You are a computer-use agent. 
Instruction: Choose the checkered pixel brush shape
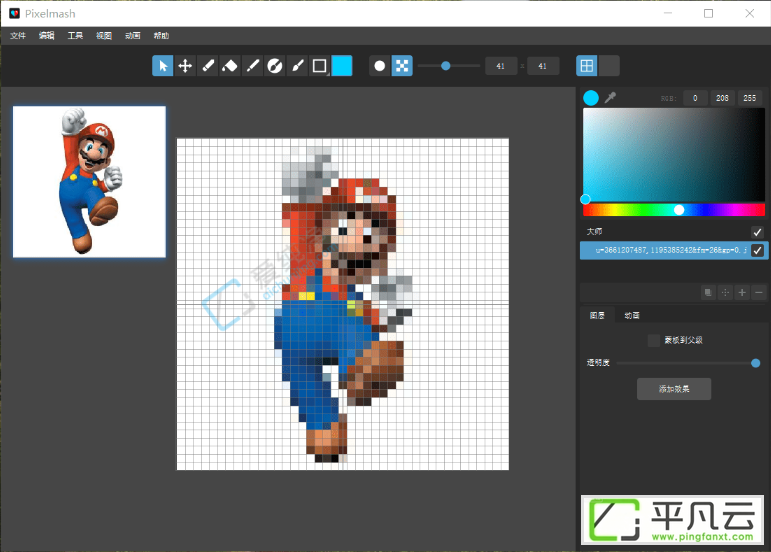[x=402, y=66]
